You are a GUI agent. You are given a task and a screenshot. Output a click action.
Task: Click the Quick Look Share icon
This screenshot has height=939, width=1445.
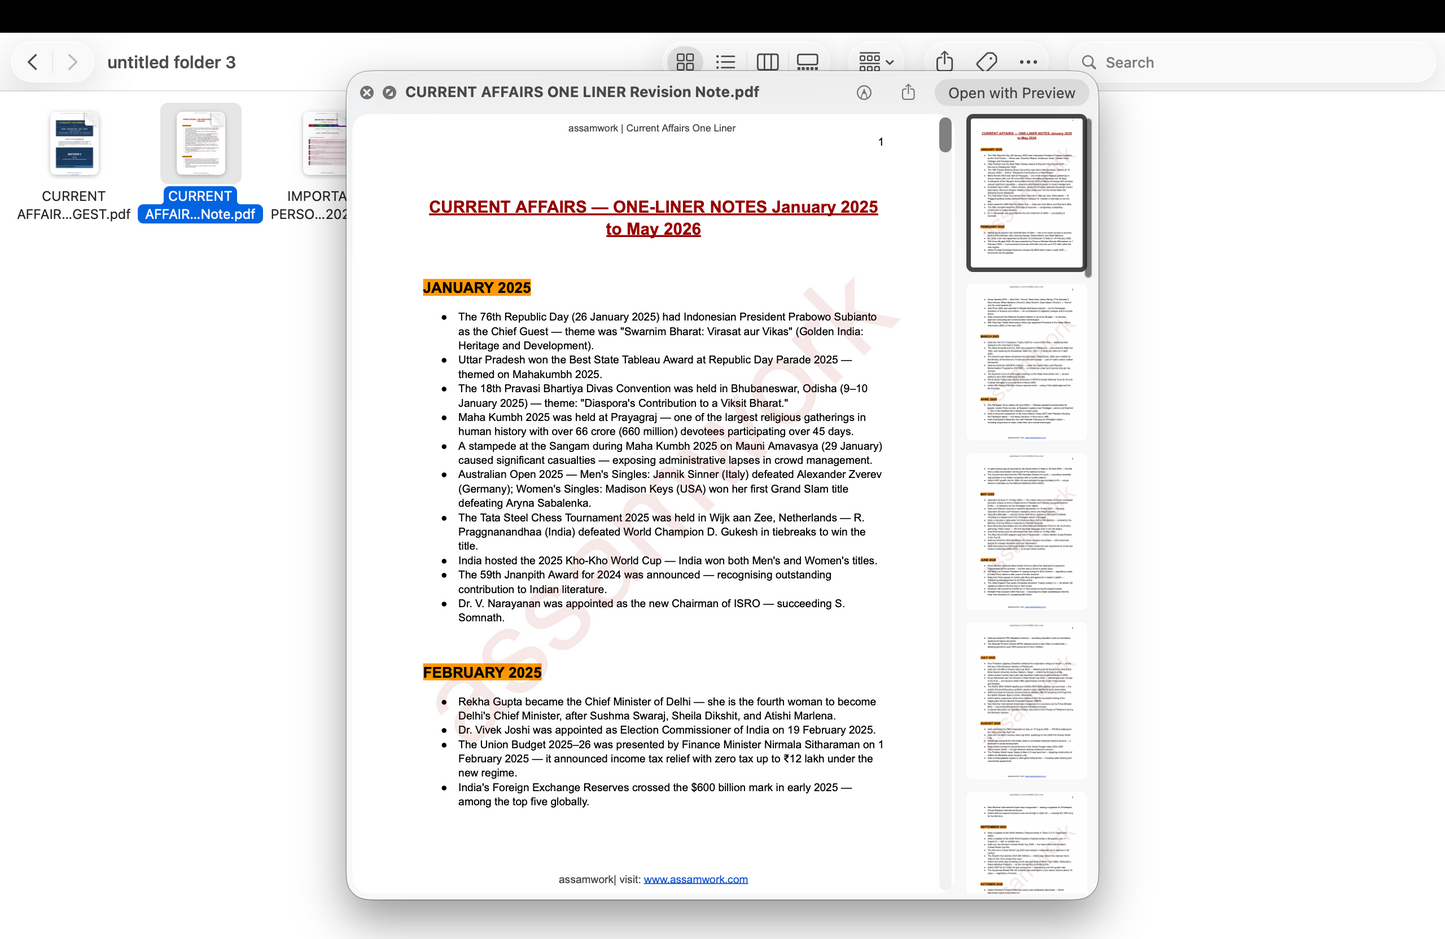coord(908,92)
